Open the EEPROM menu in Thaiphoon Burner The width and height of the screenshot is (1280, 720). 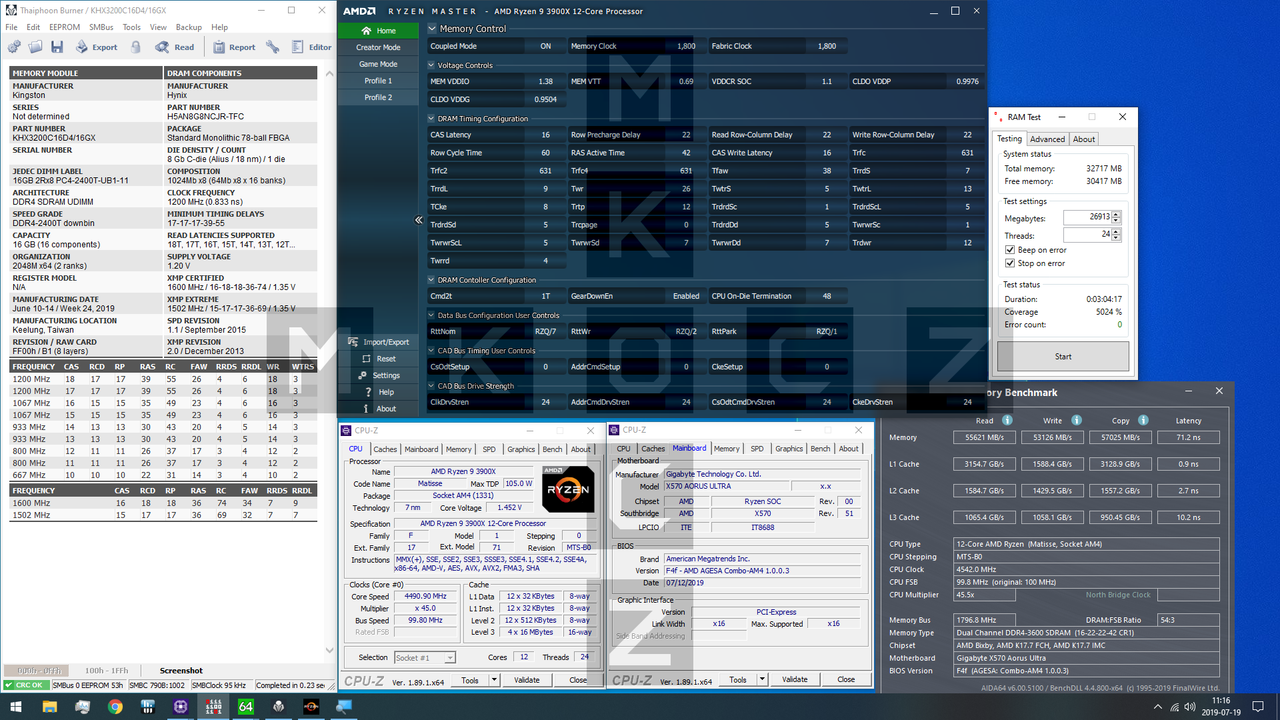pyautogui.click(x=64, y=27)
